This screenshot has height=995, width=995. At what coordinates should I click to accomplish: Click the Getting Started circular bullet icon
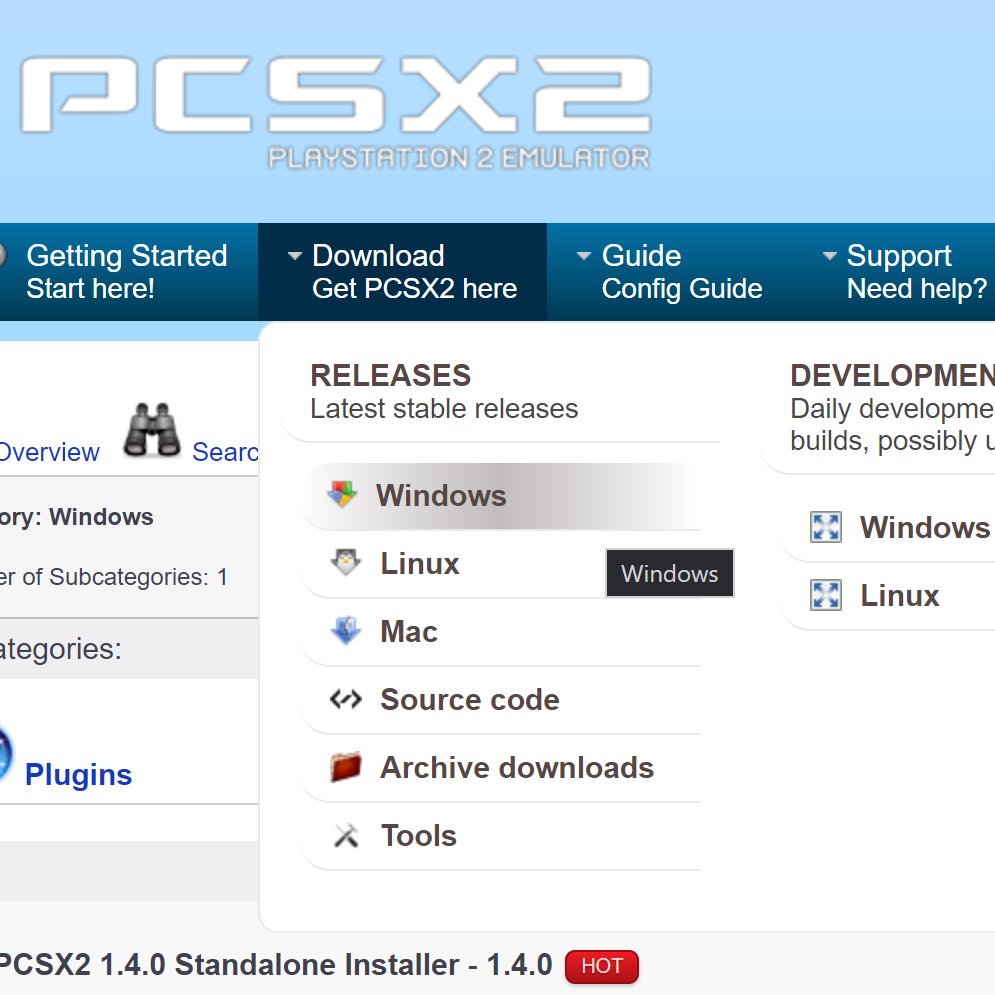[x=3, y=256]
